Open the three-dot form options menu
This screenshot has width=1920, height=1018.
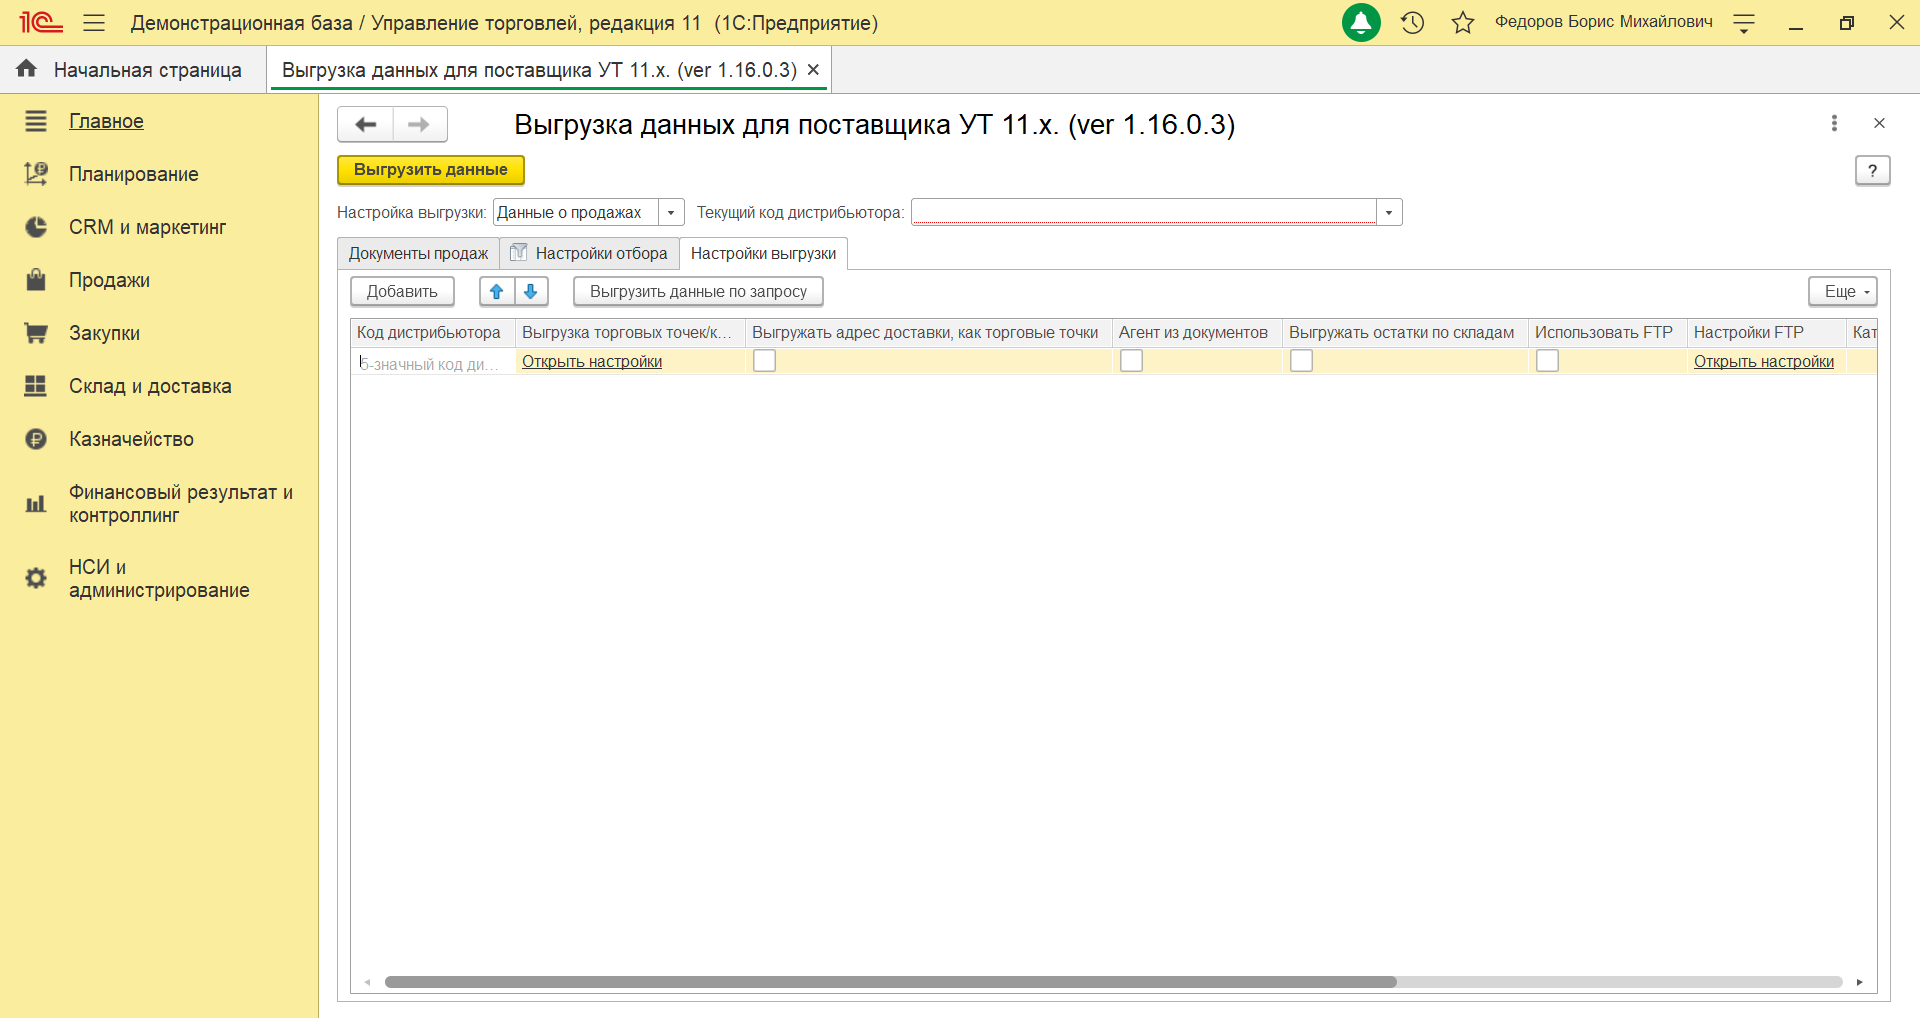coord(1834,123)
